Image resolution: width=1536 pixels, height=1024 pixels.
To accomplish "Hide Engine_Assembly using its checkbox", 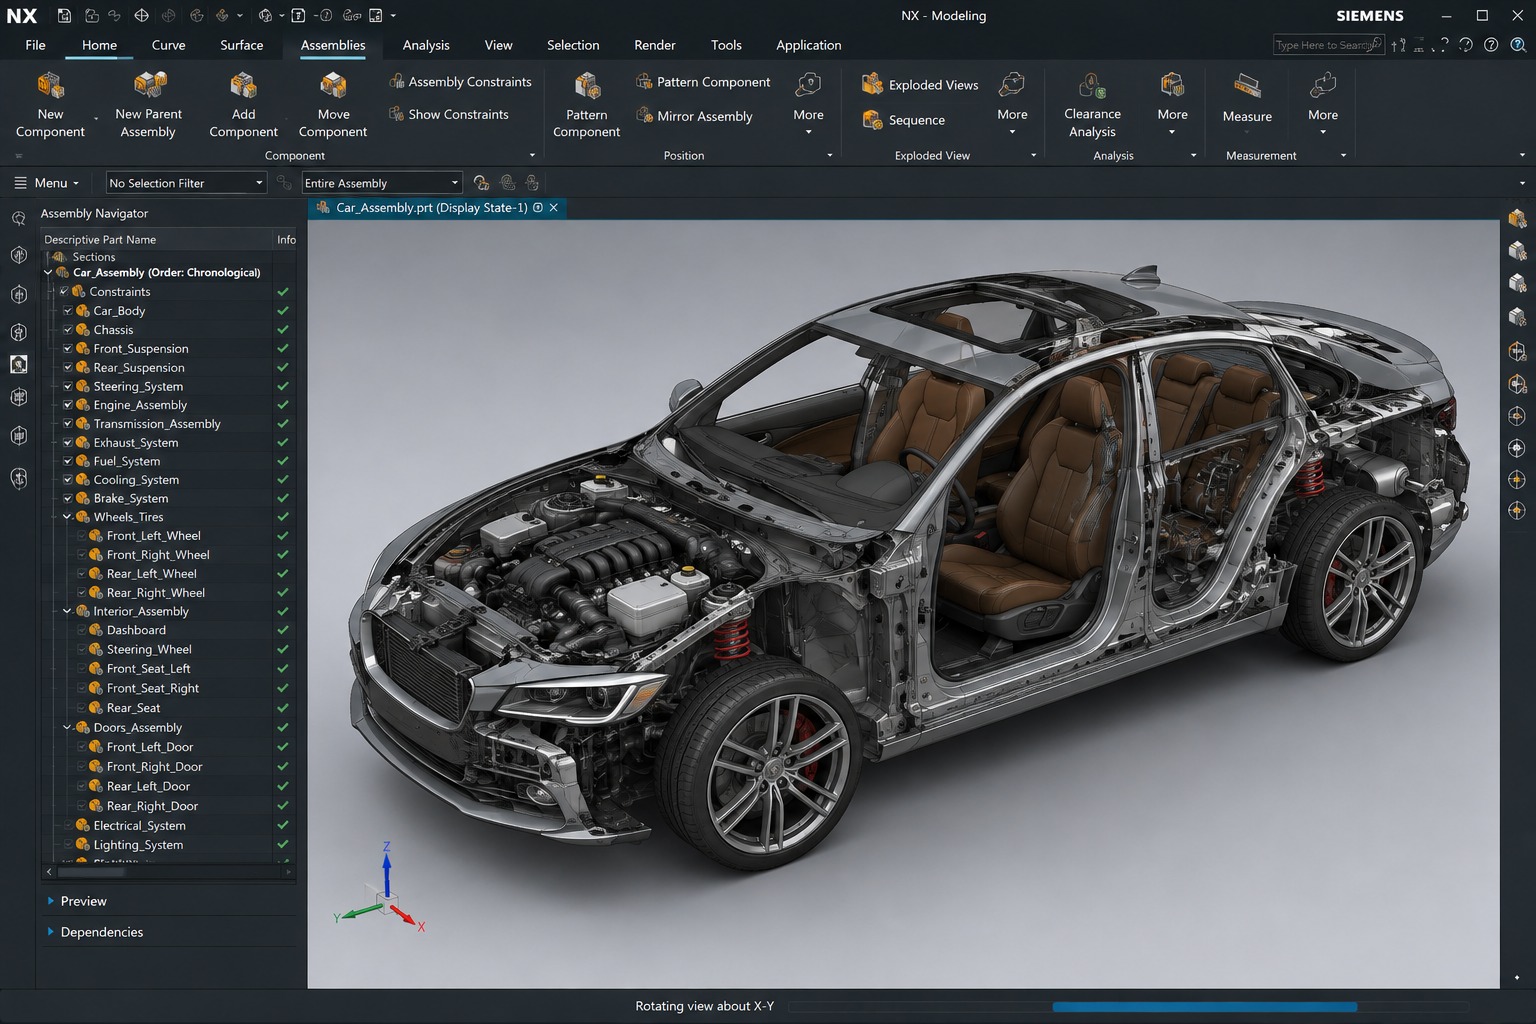I will pyautogui.click(x=68, y=405).
